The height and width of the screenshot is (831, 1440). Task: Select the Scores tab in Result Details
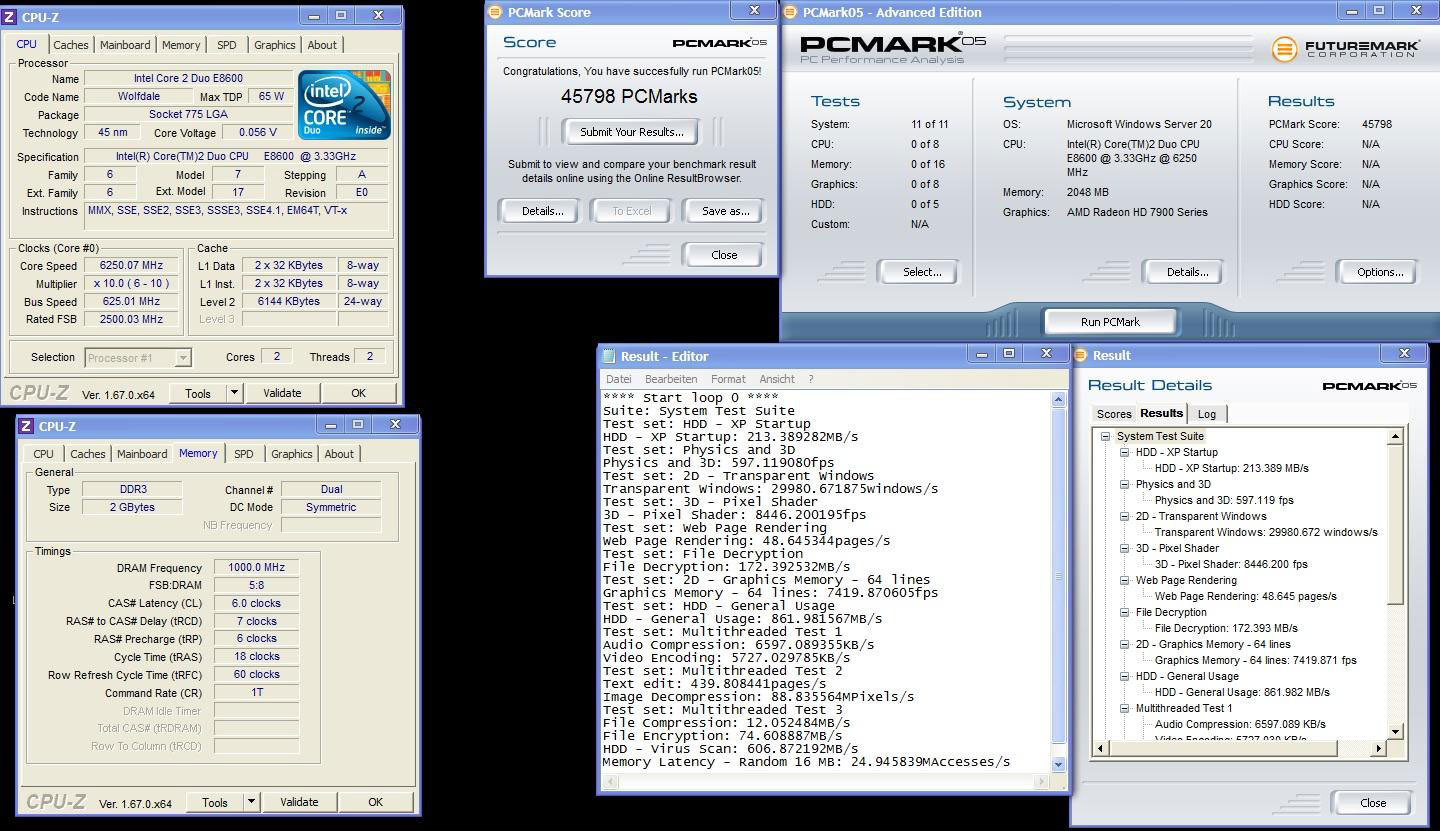[x=1114, y=414]
